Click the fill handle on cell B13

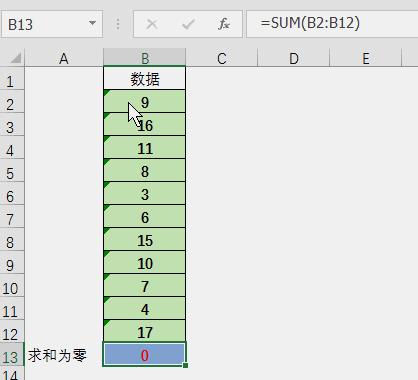pyautogui.click(x=185, y=365)
